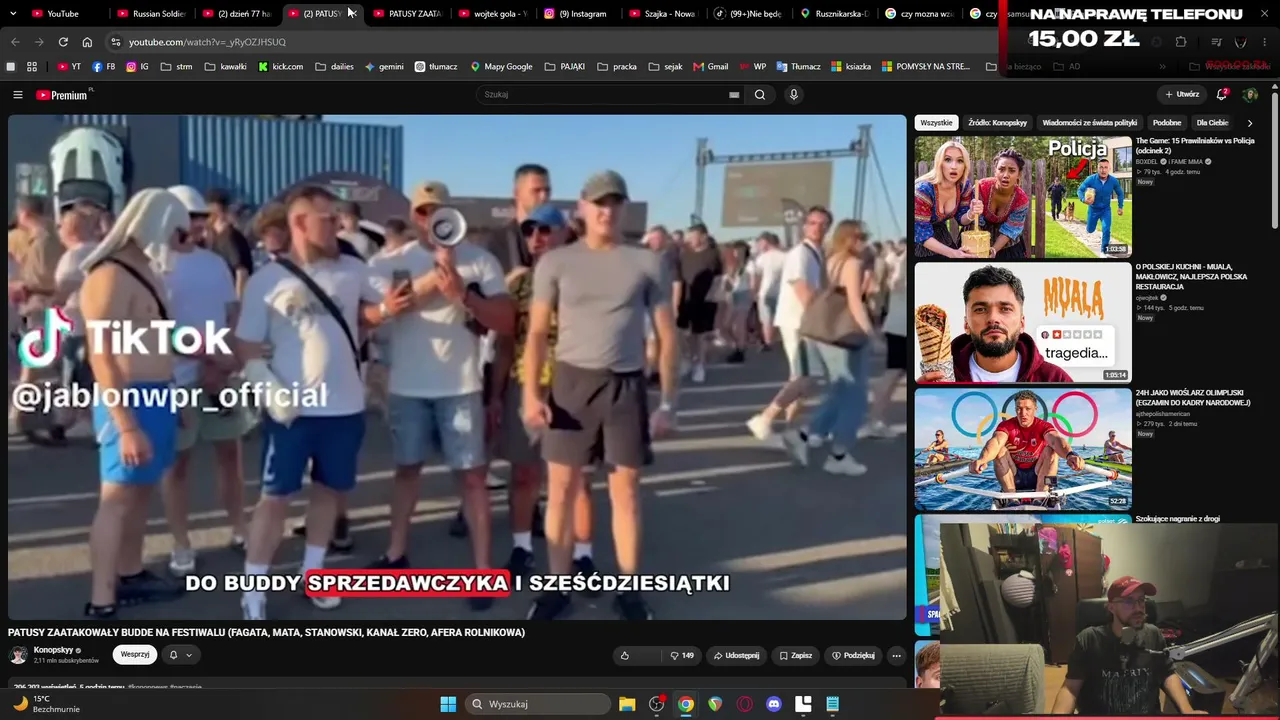Click the Wesprzyj button

(135, 655)
